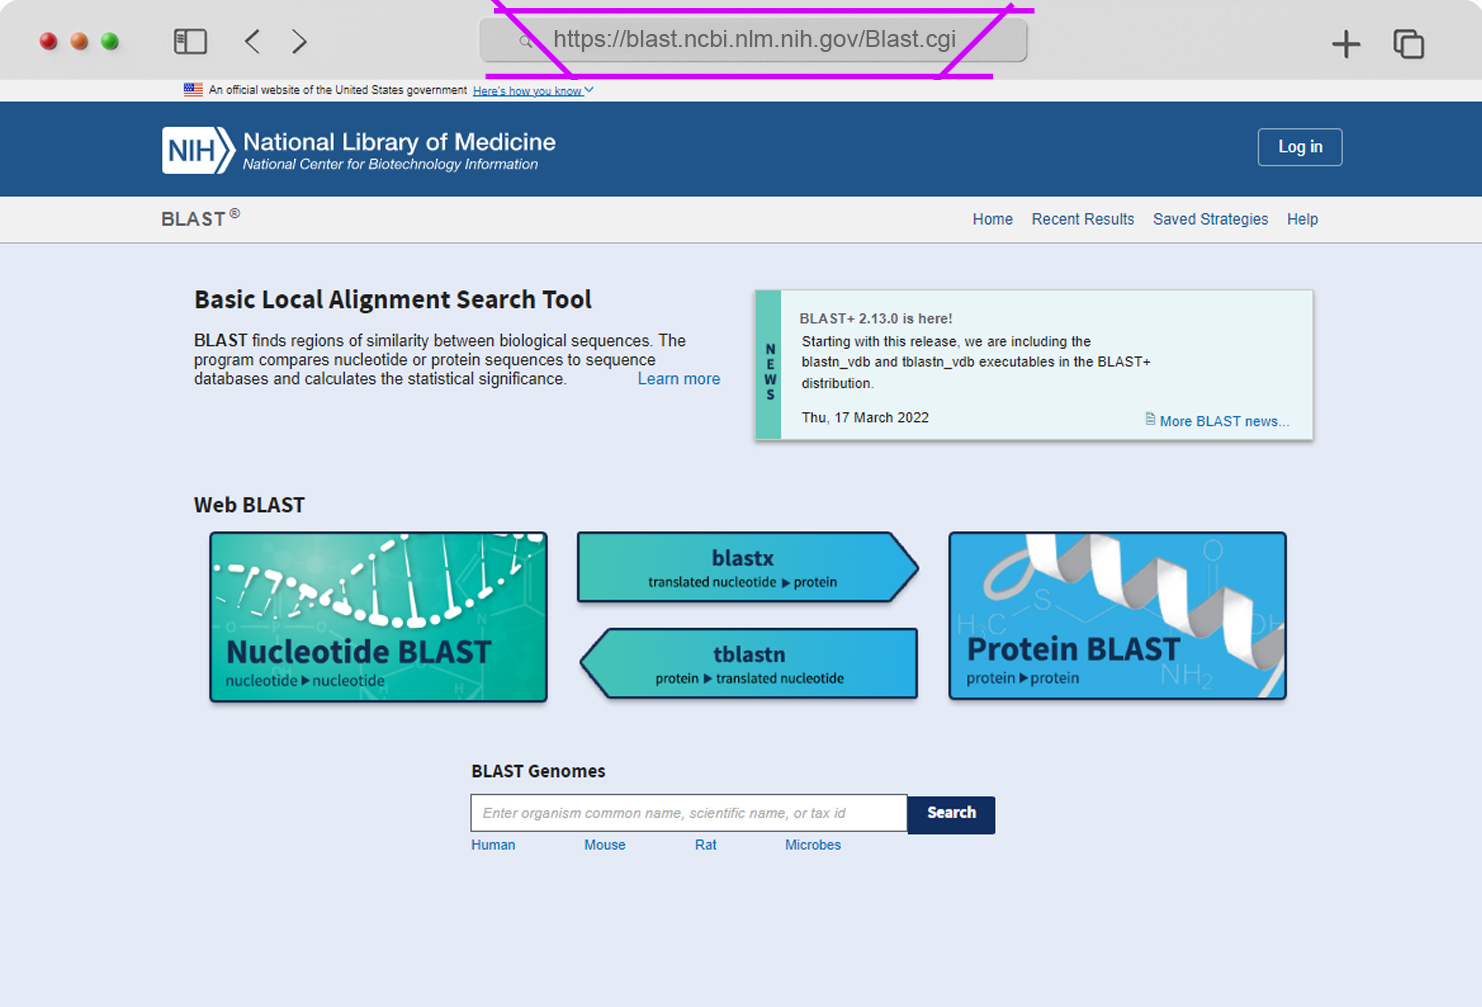Show the tab overview icon
The height and width of the screenshot is (1007, 1482).
point(1408,43)
